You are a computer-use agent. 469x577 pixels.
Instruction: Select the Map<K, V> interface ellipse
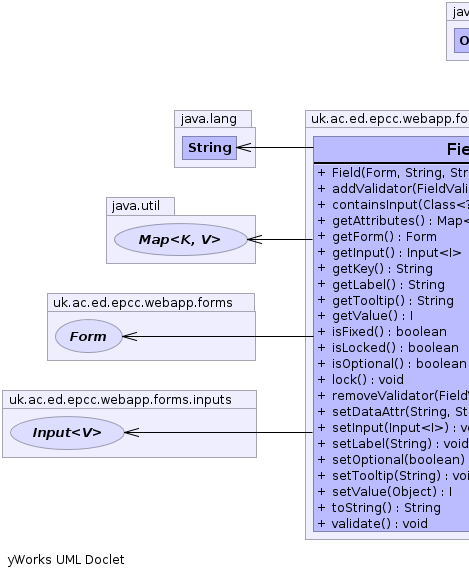(180, 240)
